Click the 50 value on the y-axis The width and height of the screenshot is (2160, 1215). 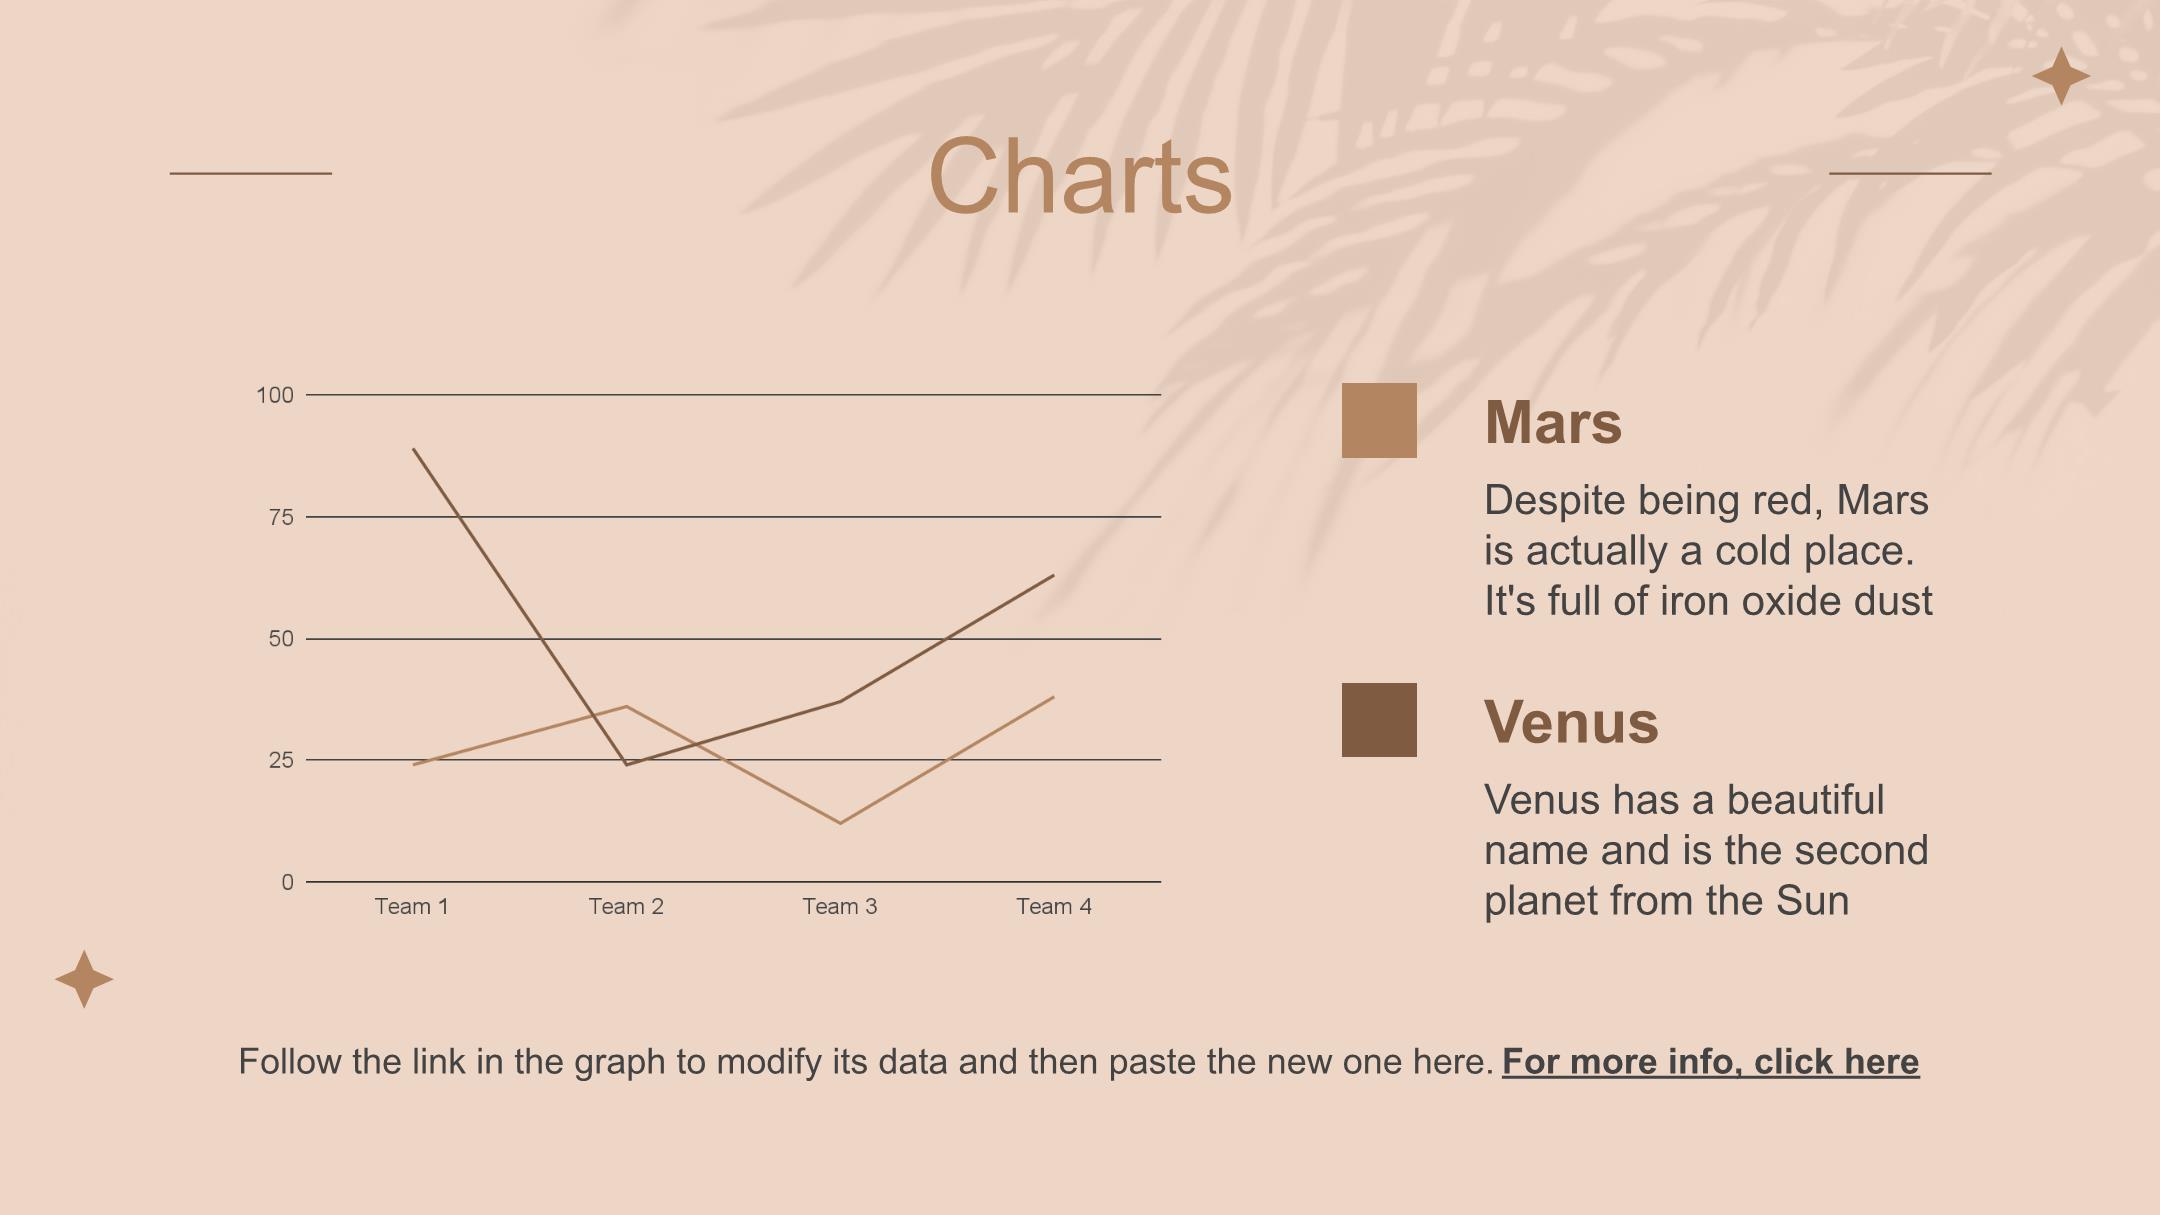coord(281,639)
